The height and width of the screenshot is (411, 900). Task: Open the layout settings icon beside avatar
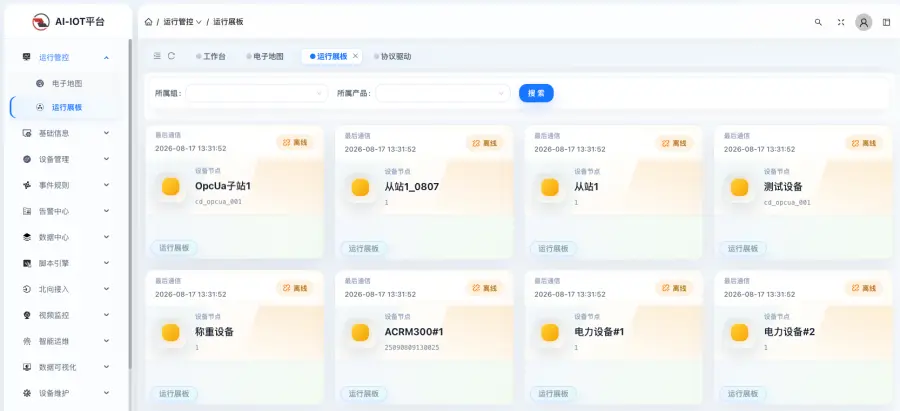click(x=886, y=22)
